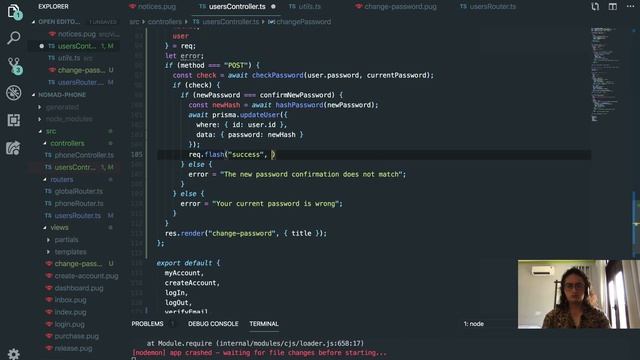
Task: Collapse the OPEN EDITORS section
Action: click(x=60, y=22)
